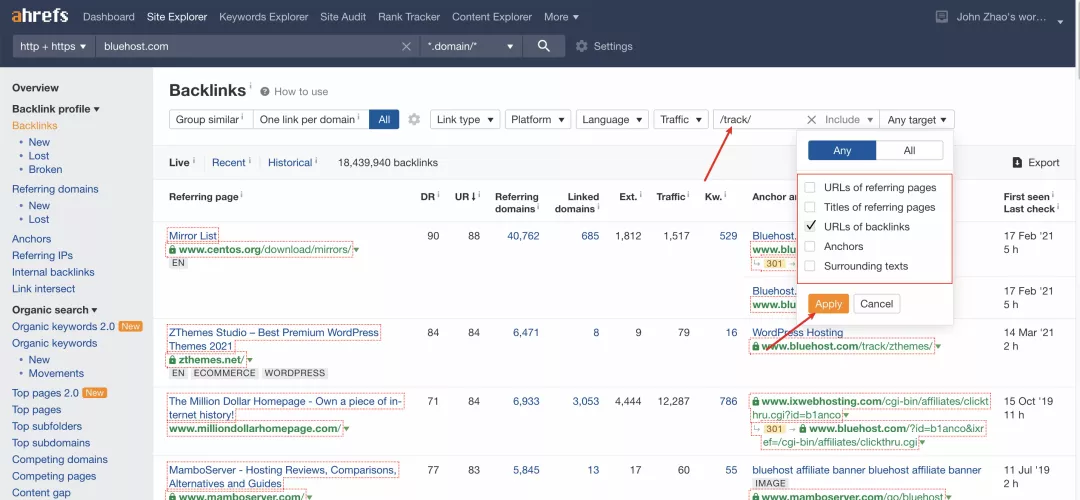
Task: Switch to Recent backlinks tab
Action: (x=229, y=163)
